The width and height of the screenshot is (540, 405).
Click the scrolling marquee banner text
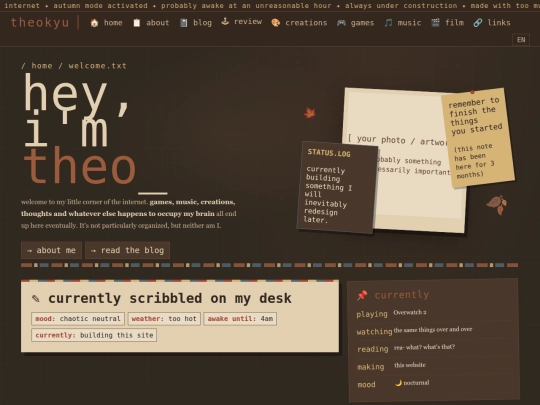click(270, 6)
